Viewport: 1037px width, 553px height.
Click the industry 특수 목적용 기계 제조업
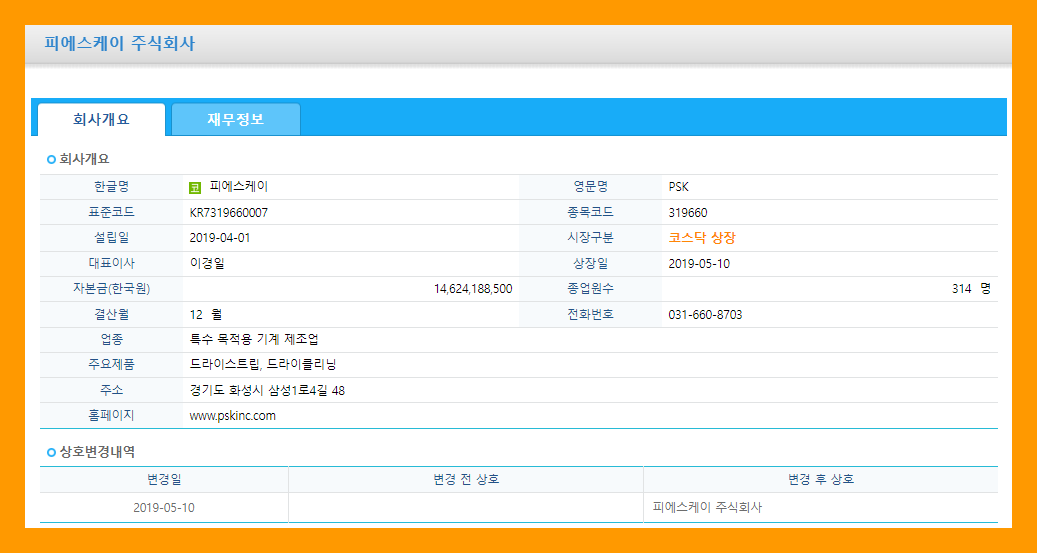click(x=254, y=339)
